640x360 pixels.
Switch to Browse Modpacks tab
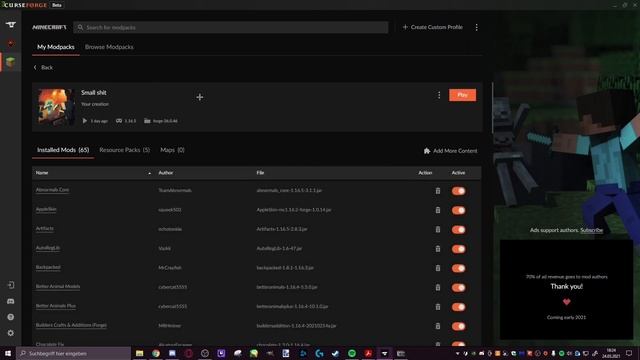pos(109,47)
